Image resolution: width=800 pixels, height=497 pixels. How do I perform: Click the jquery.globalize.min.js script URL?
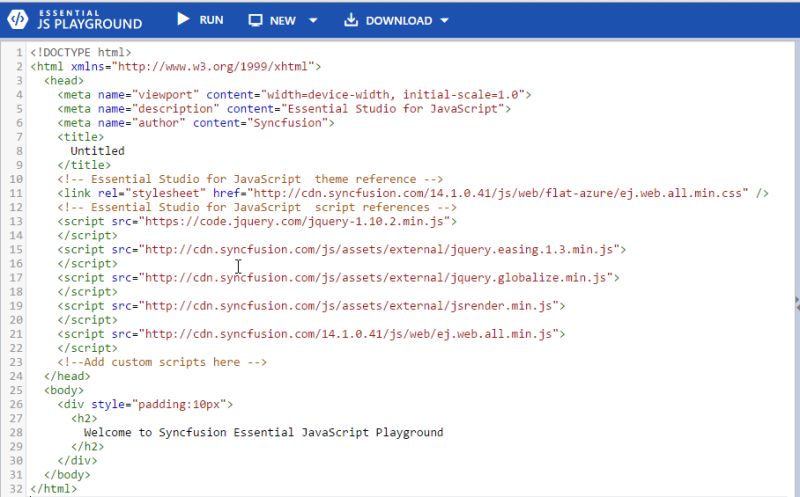point(376,277)
